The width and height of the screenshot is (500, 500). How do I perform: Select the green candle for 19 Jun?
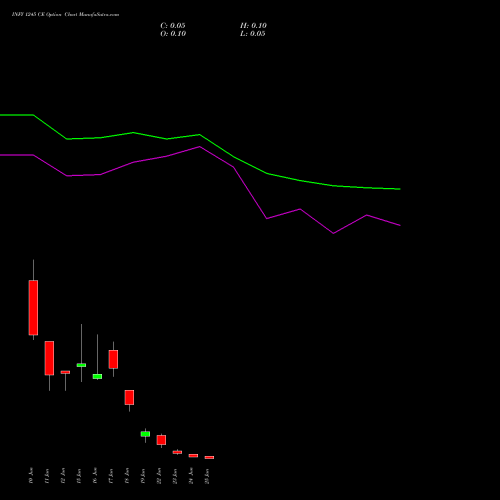[145, 434]
